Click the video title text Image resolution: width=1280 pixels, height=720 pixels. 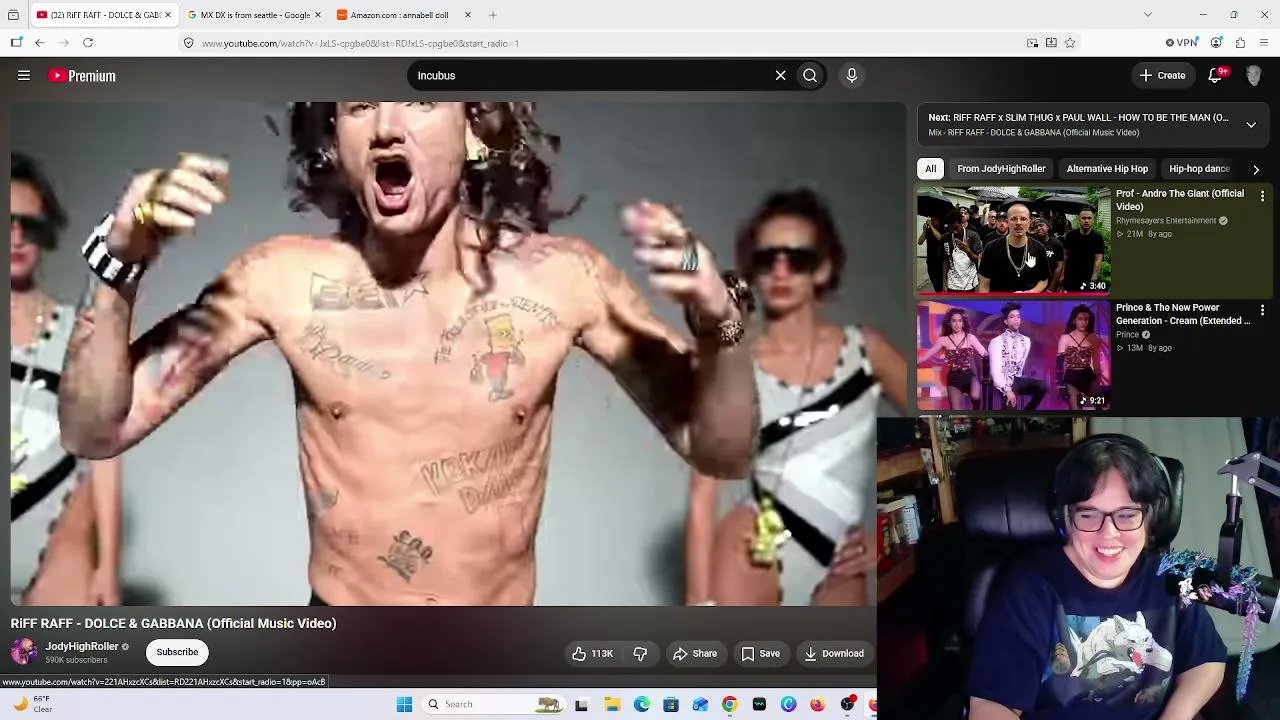(x=174, y=623)
